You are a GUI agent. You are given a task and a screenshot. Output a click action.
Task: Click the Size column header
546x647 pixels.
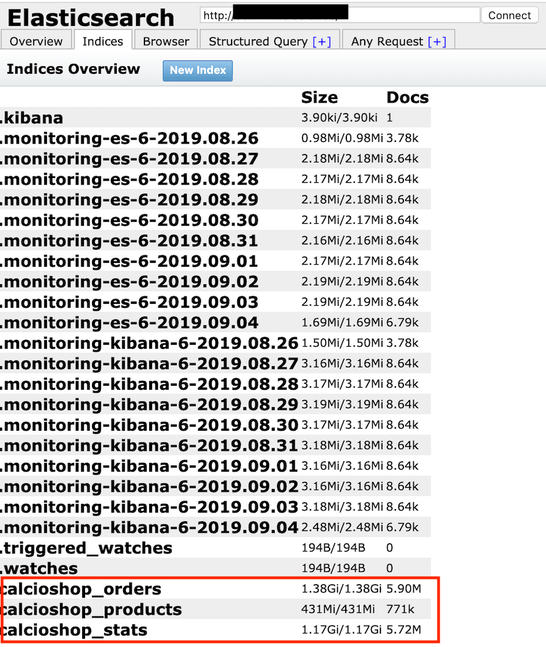(319, 97)
